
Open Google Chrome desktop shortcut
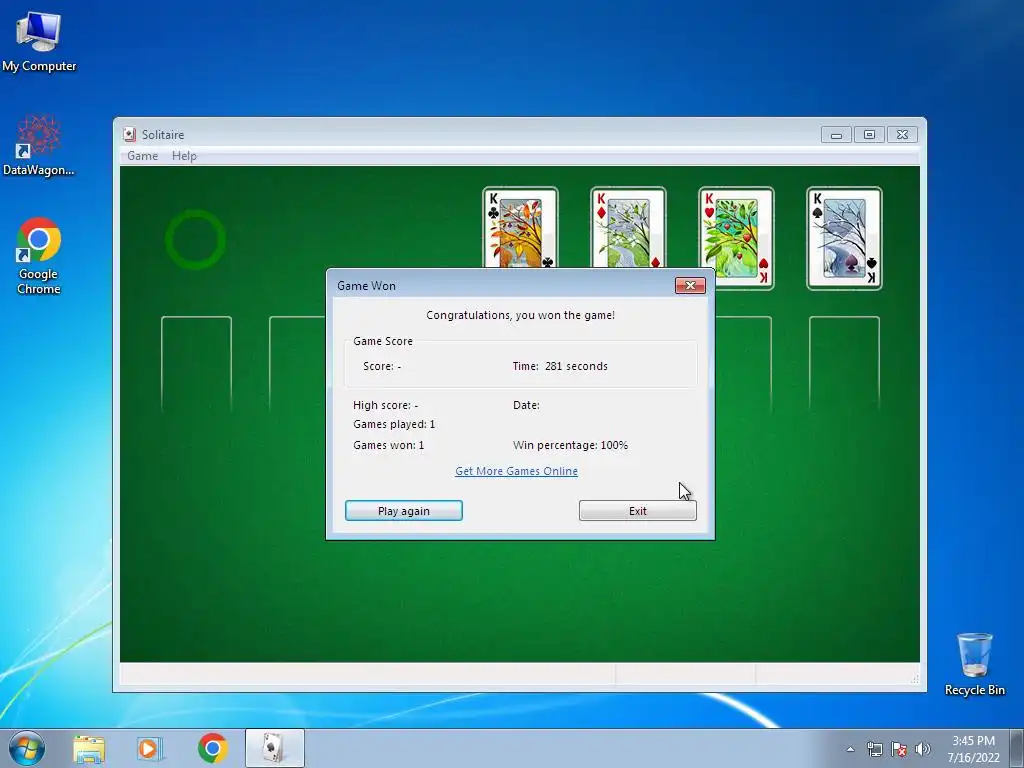click(39, 256)
